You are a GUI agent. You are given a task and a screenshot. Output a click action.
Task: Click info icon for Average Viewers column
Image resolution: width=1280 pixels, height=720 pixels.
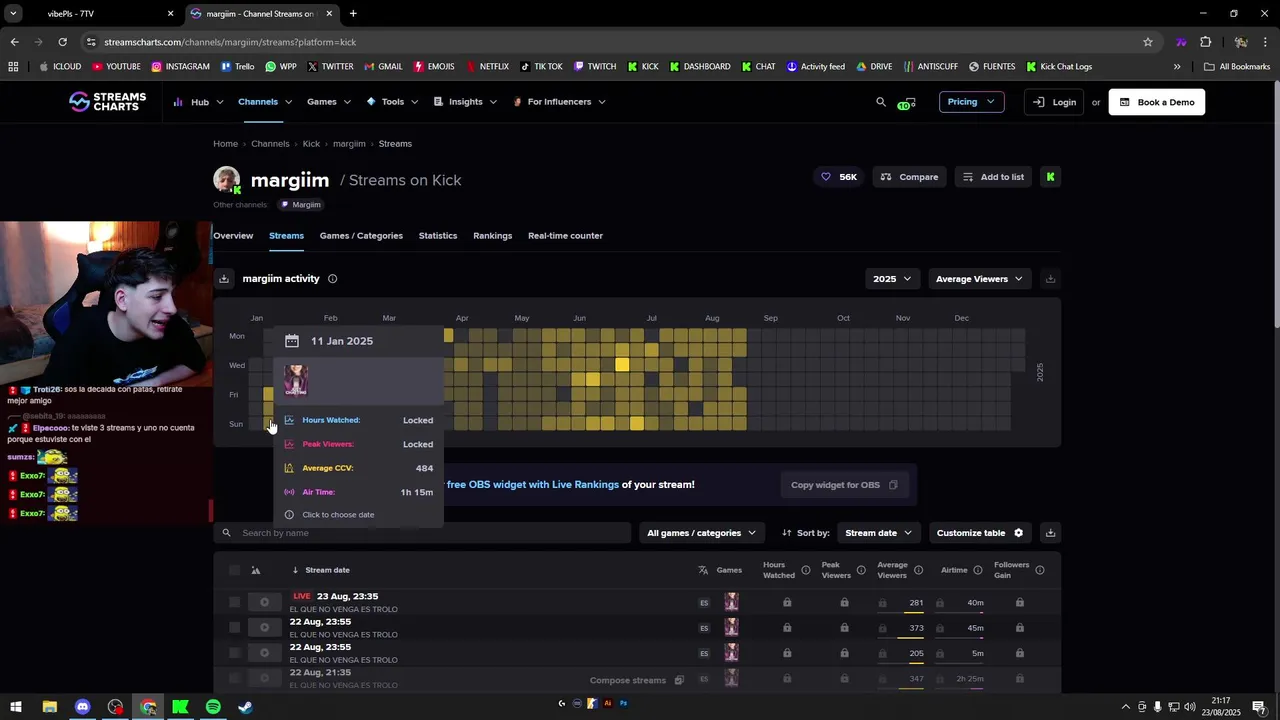point(918,570)
